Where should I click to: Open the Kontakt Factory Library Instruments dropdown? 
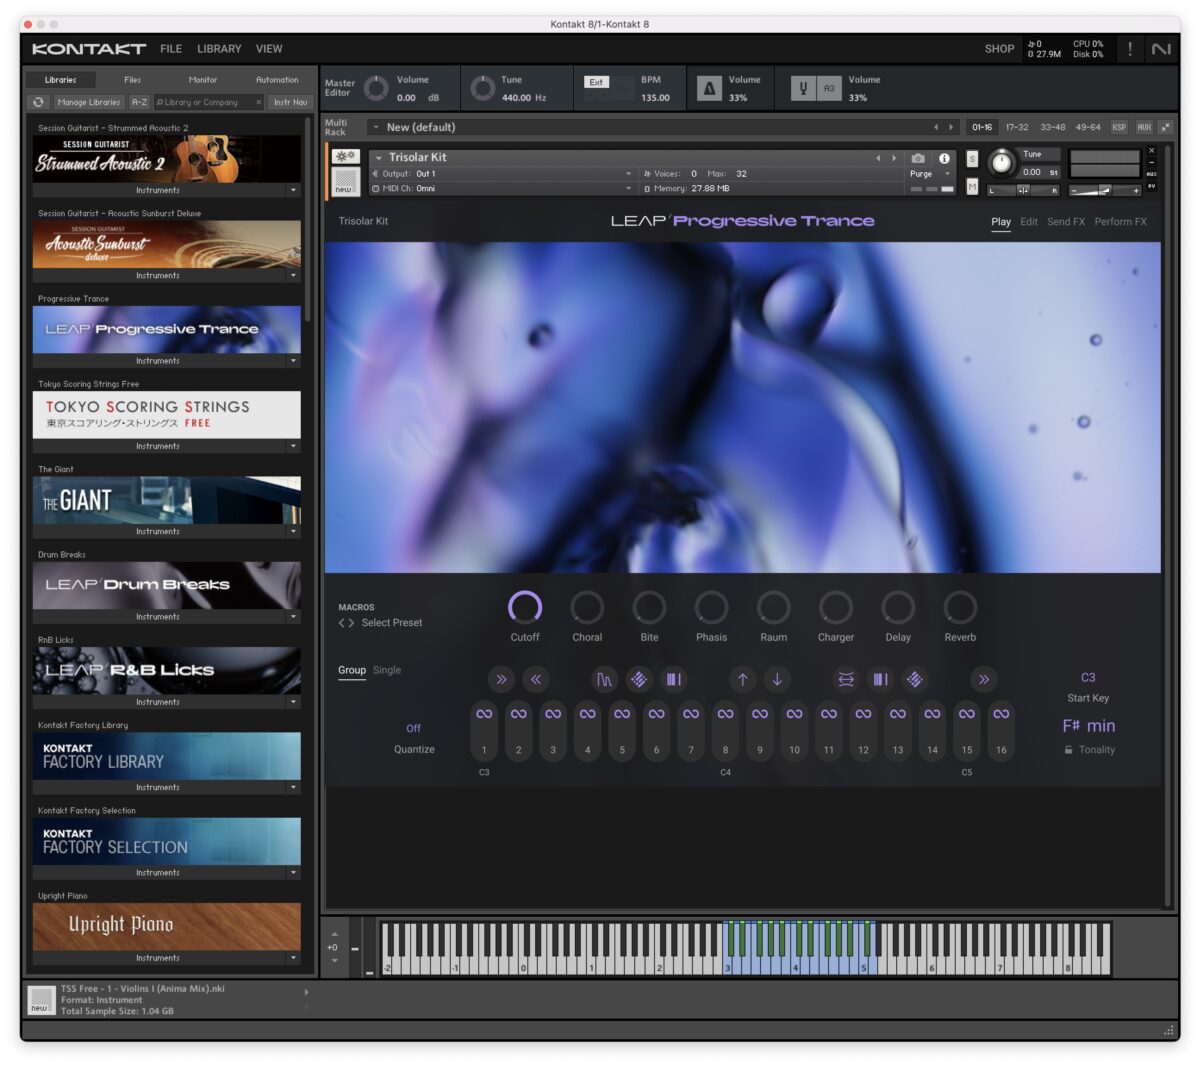[x=293, y=788]
